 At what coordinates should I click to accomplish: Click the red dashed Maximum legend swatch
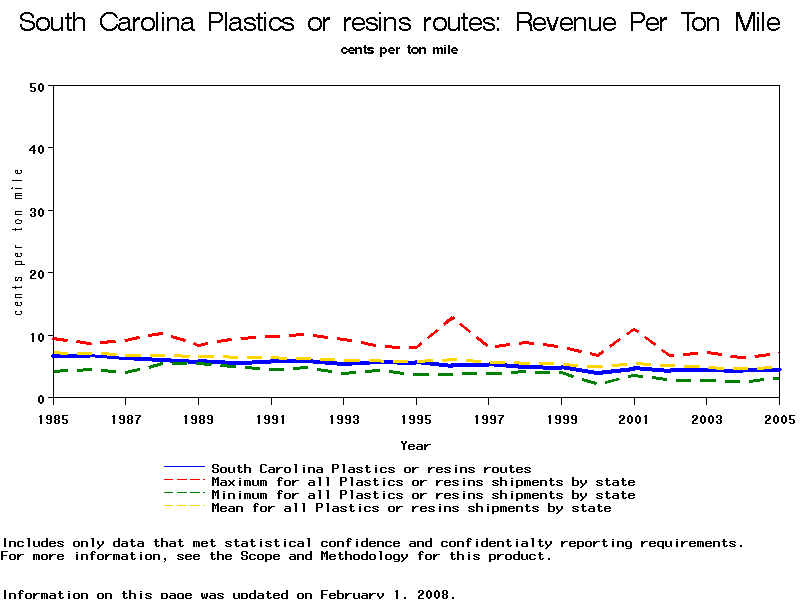[x=184, y=482]
